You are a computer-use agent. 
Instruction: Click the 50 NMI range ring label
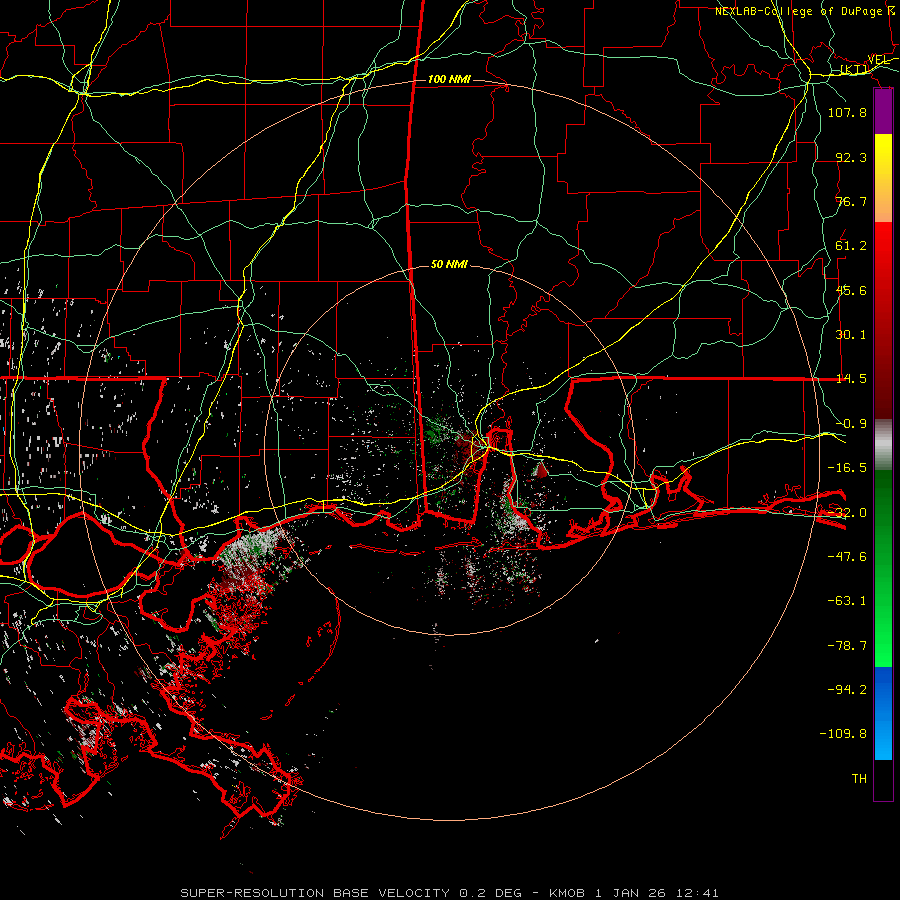[x=449, y=264]
